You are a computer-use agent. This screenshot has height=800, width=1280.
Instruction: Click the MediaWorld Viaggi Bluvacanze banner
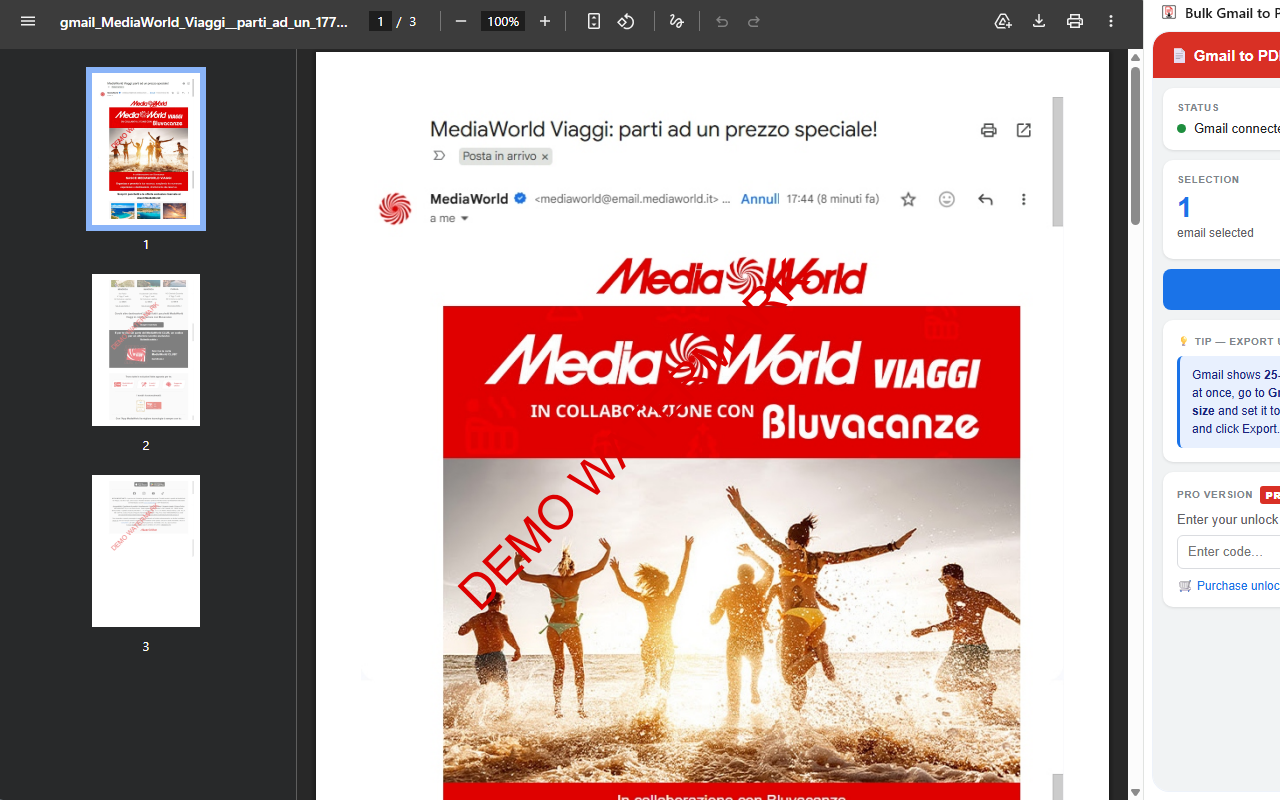click(731, 382)
